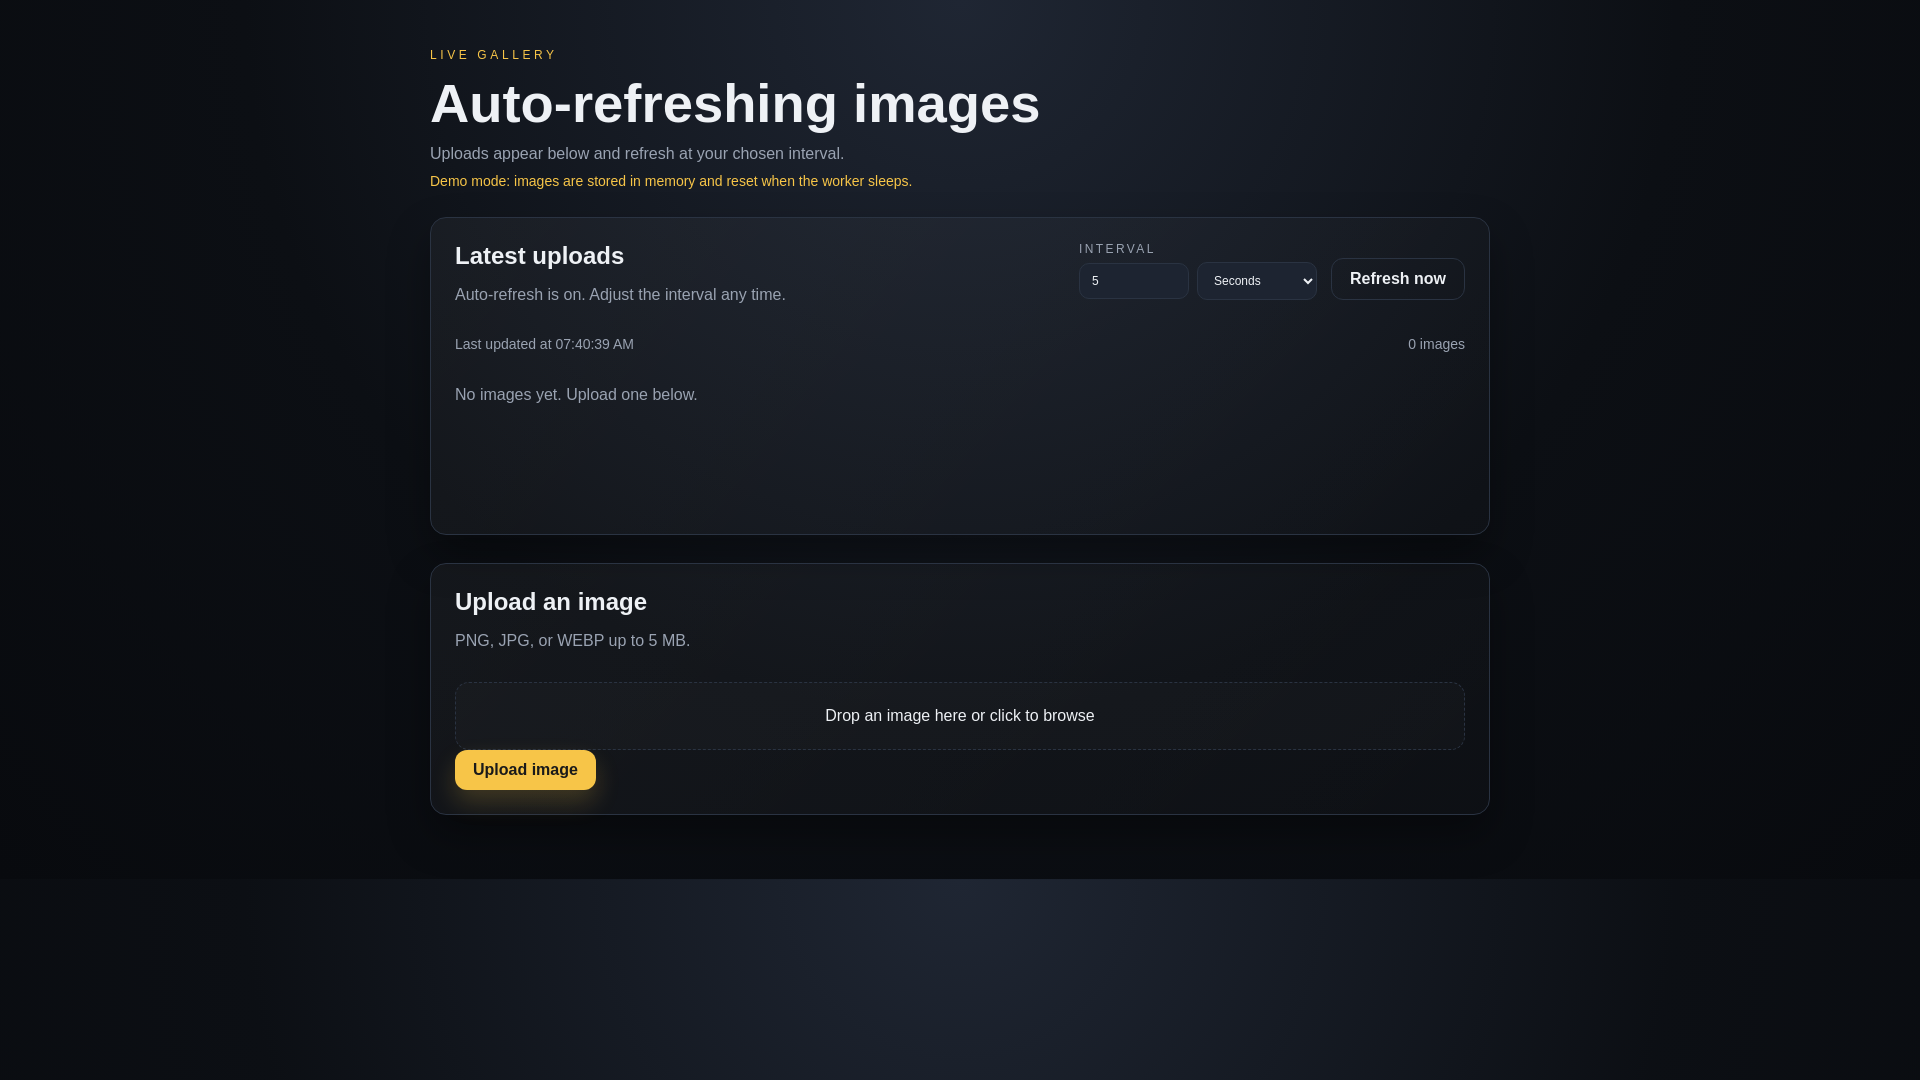Click the PNG, JPG, or WEBP size note
Screen dimensions: 1920x1080
click(572, 641)
